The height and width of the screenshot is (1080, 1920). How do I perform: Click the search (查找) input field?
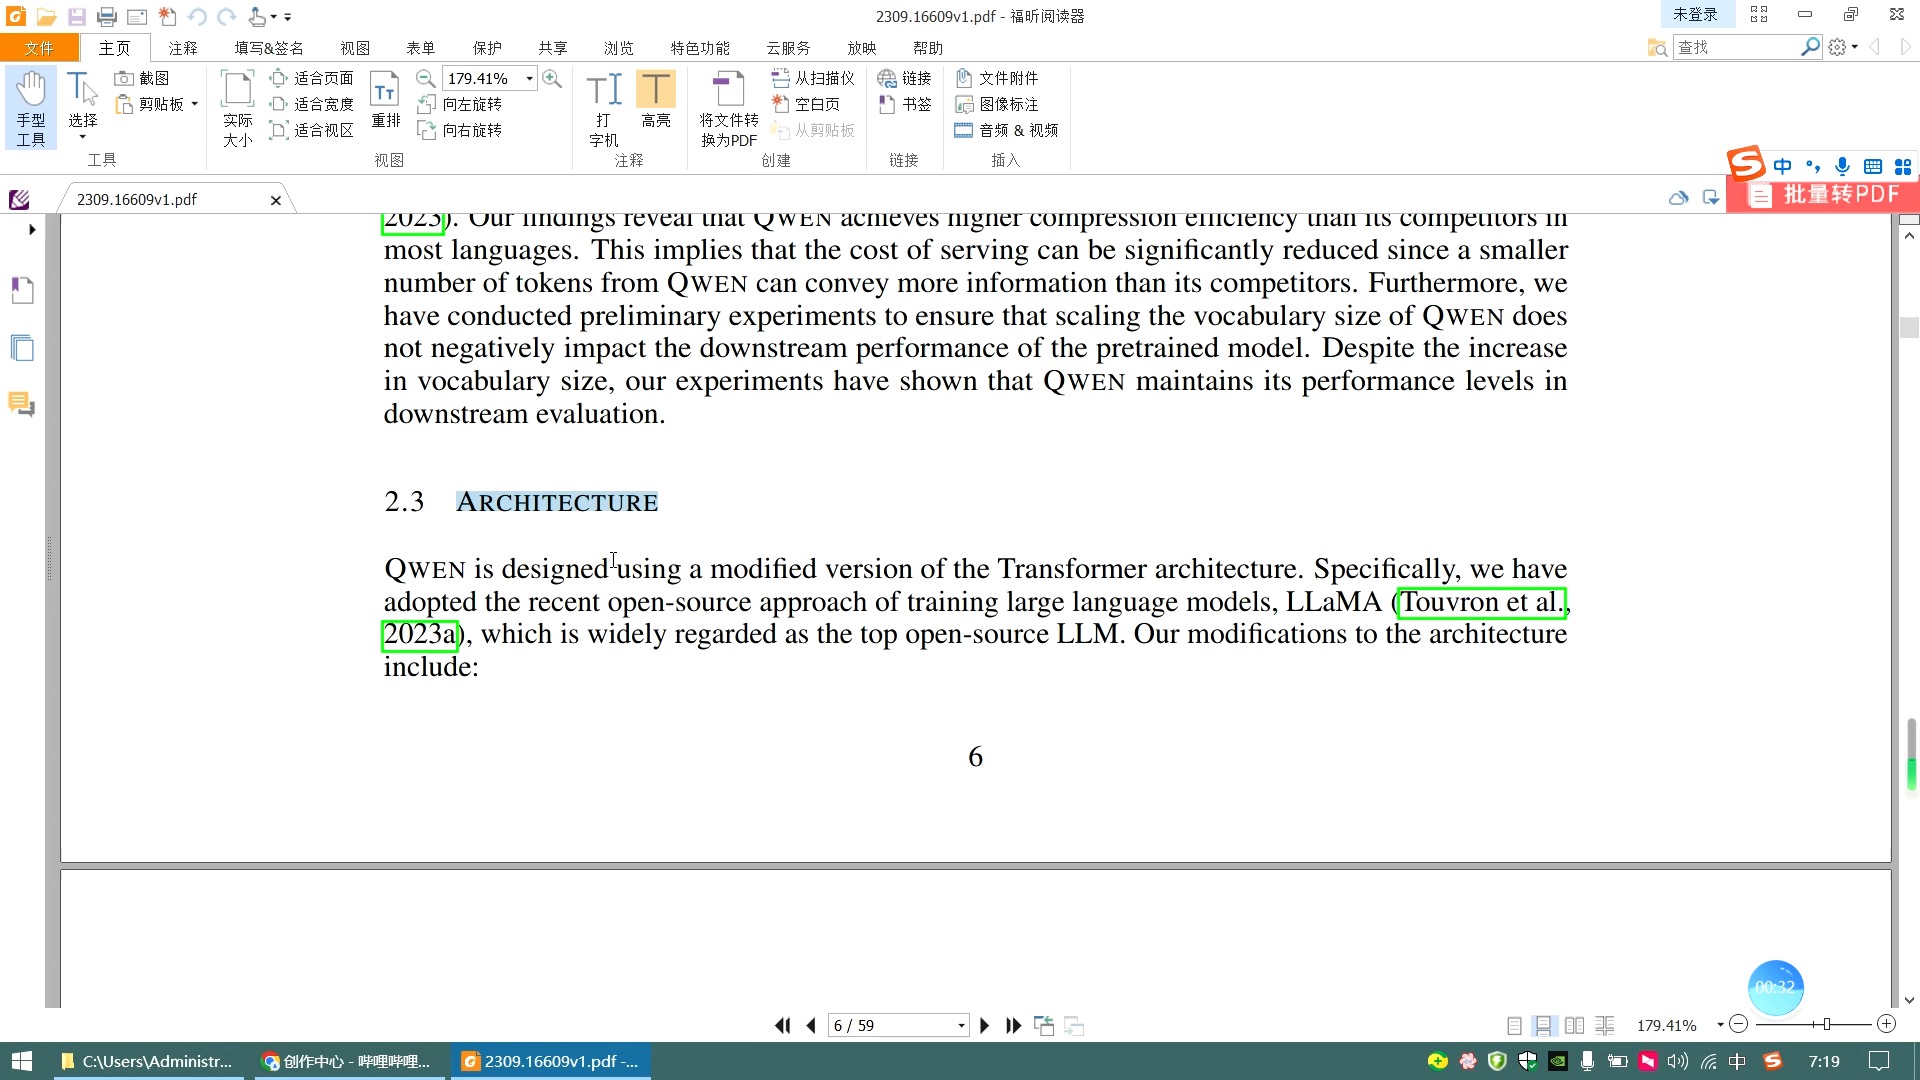[1738, 47]
